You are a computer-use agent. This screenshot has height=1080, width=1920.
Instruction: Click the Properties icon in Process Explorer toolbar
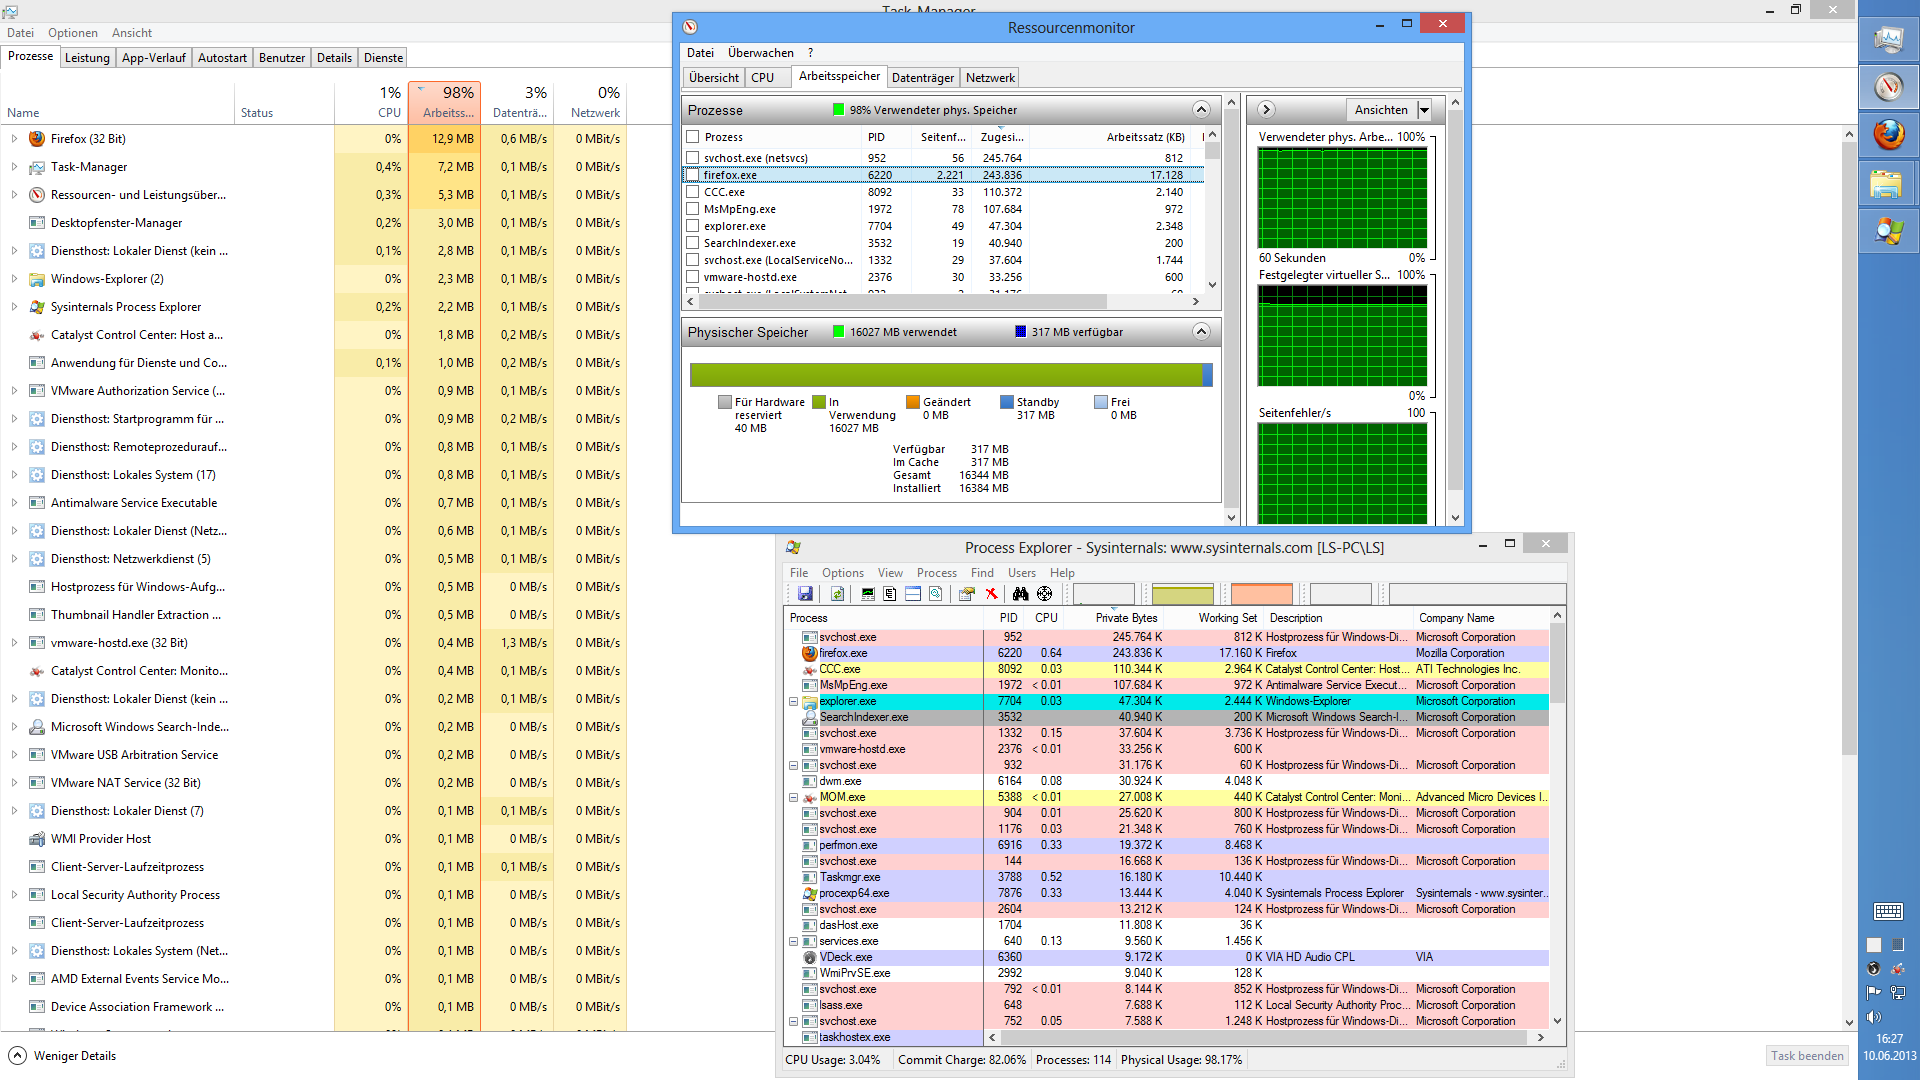(967, 594)
